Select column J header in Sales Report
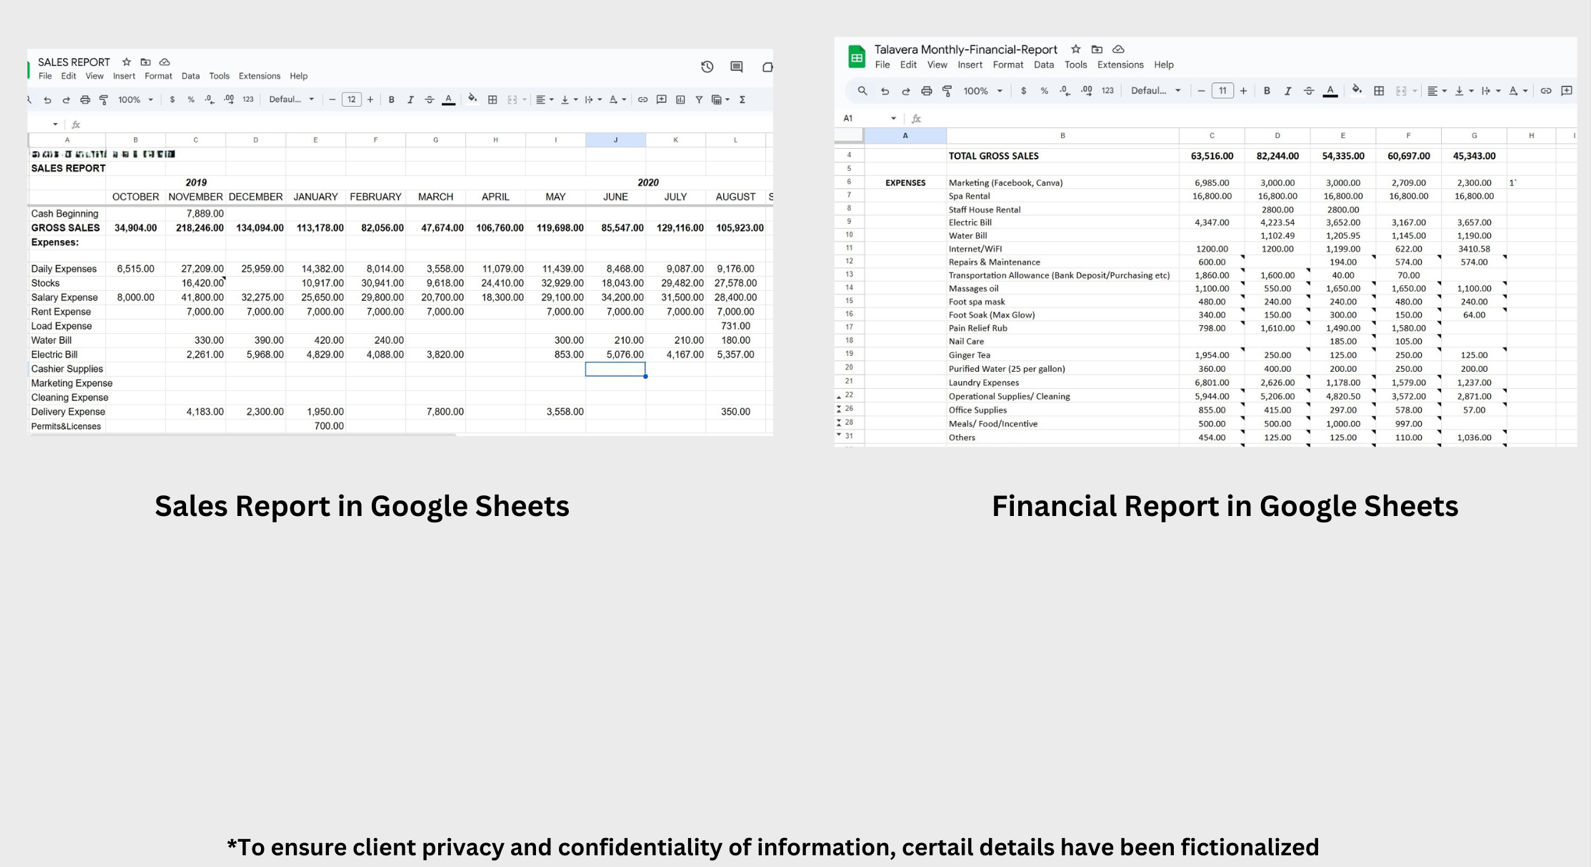Viewport: 1591px width, 867px height. click(x=615, y=140)
